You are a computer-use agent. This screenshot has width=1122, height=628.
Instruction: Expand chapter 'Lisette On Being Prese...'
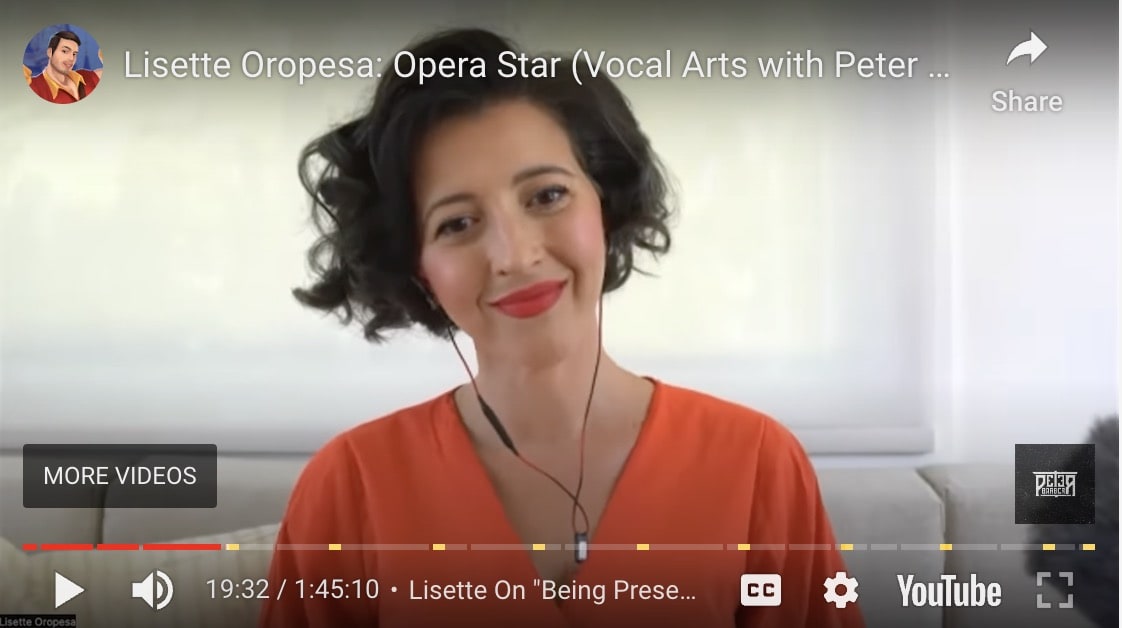point(552,590)
